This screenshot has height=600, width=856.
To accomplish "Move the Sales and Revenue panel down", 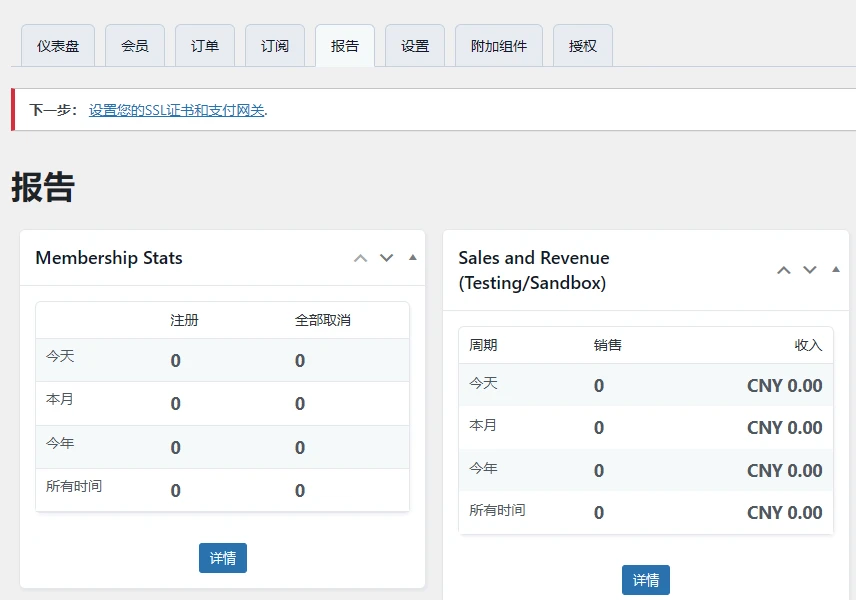I will click(x=809, y=269).
